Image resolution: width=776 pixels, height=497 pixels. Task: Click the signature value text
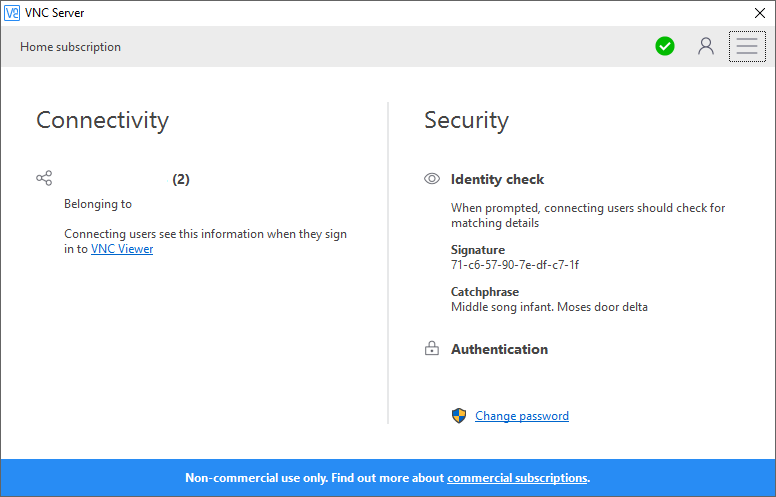[x=515, y=265]
